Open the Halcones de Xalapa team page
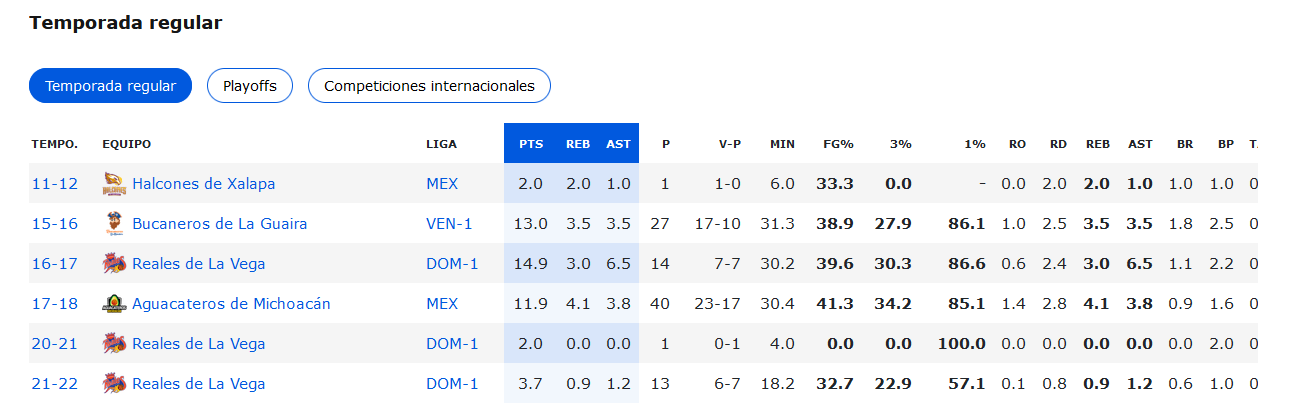Viewport: 1289px width, 409px height. click(203, 184)
